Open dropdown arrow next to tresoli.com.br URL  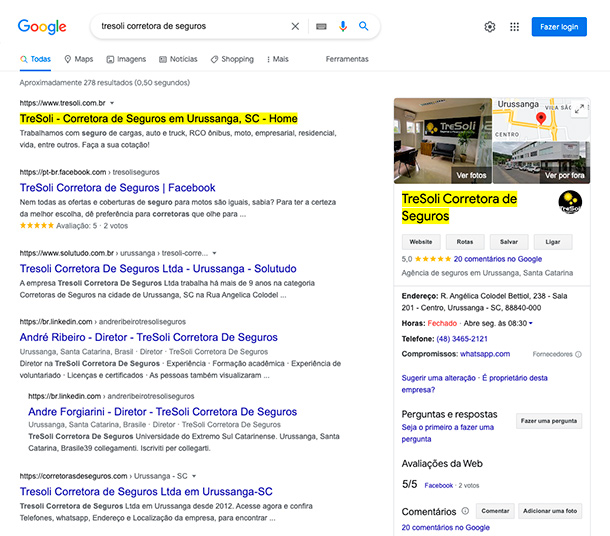pos(112,103)
